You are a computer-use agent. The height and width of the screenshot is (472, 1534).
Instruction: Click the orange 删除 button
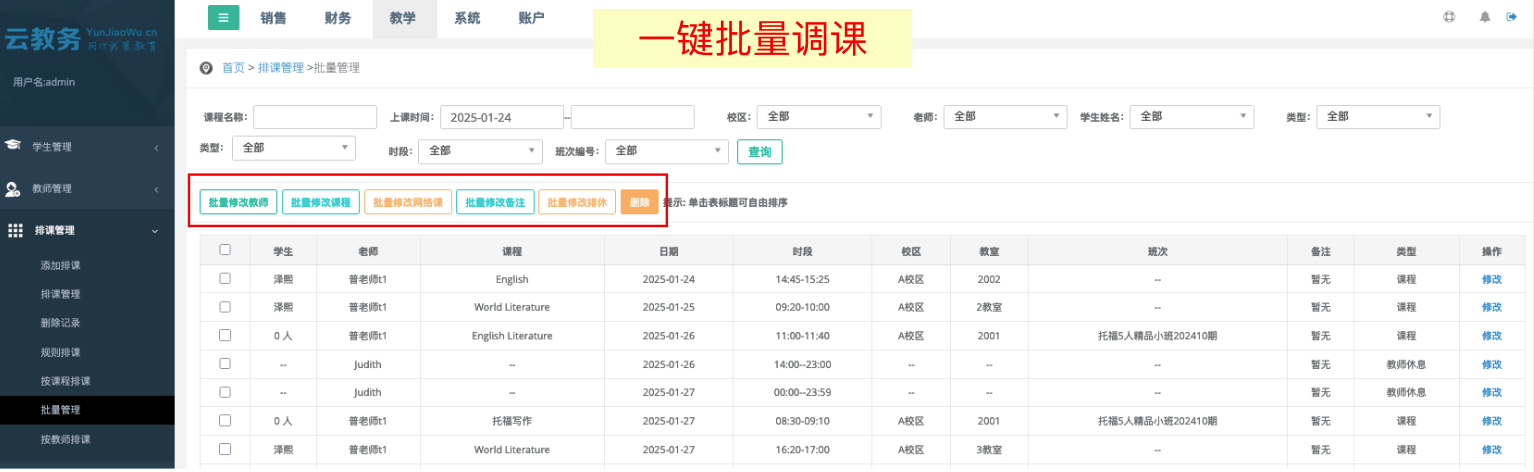coord(639,202)
